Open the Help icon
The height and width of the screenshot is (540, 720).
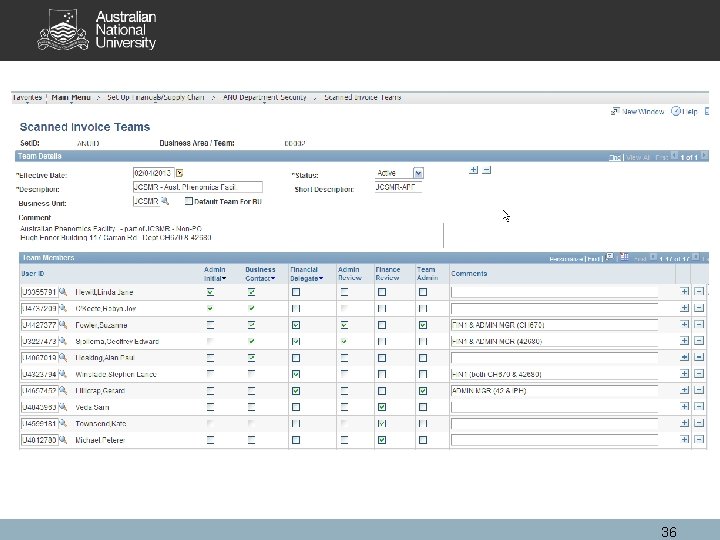(675, 111)
